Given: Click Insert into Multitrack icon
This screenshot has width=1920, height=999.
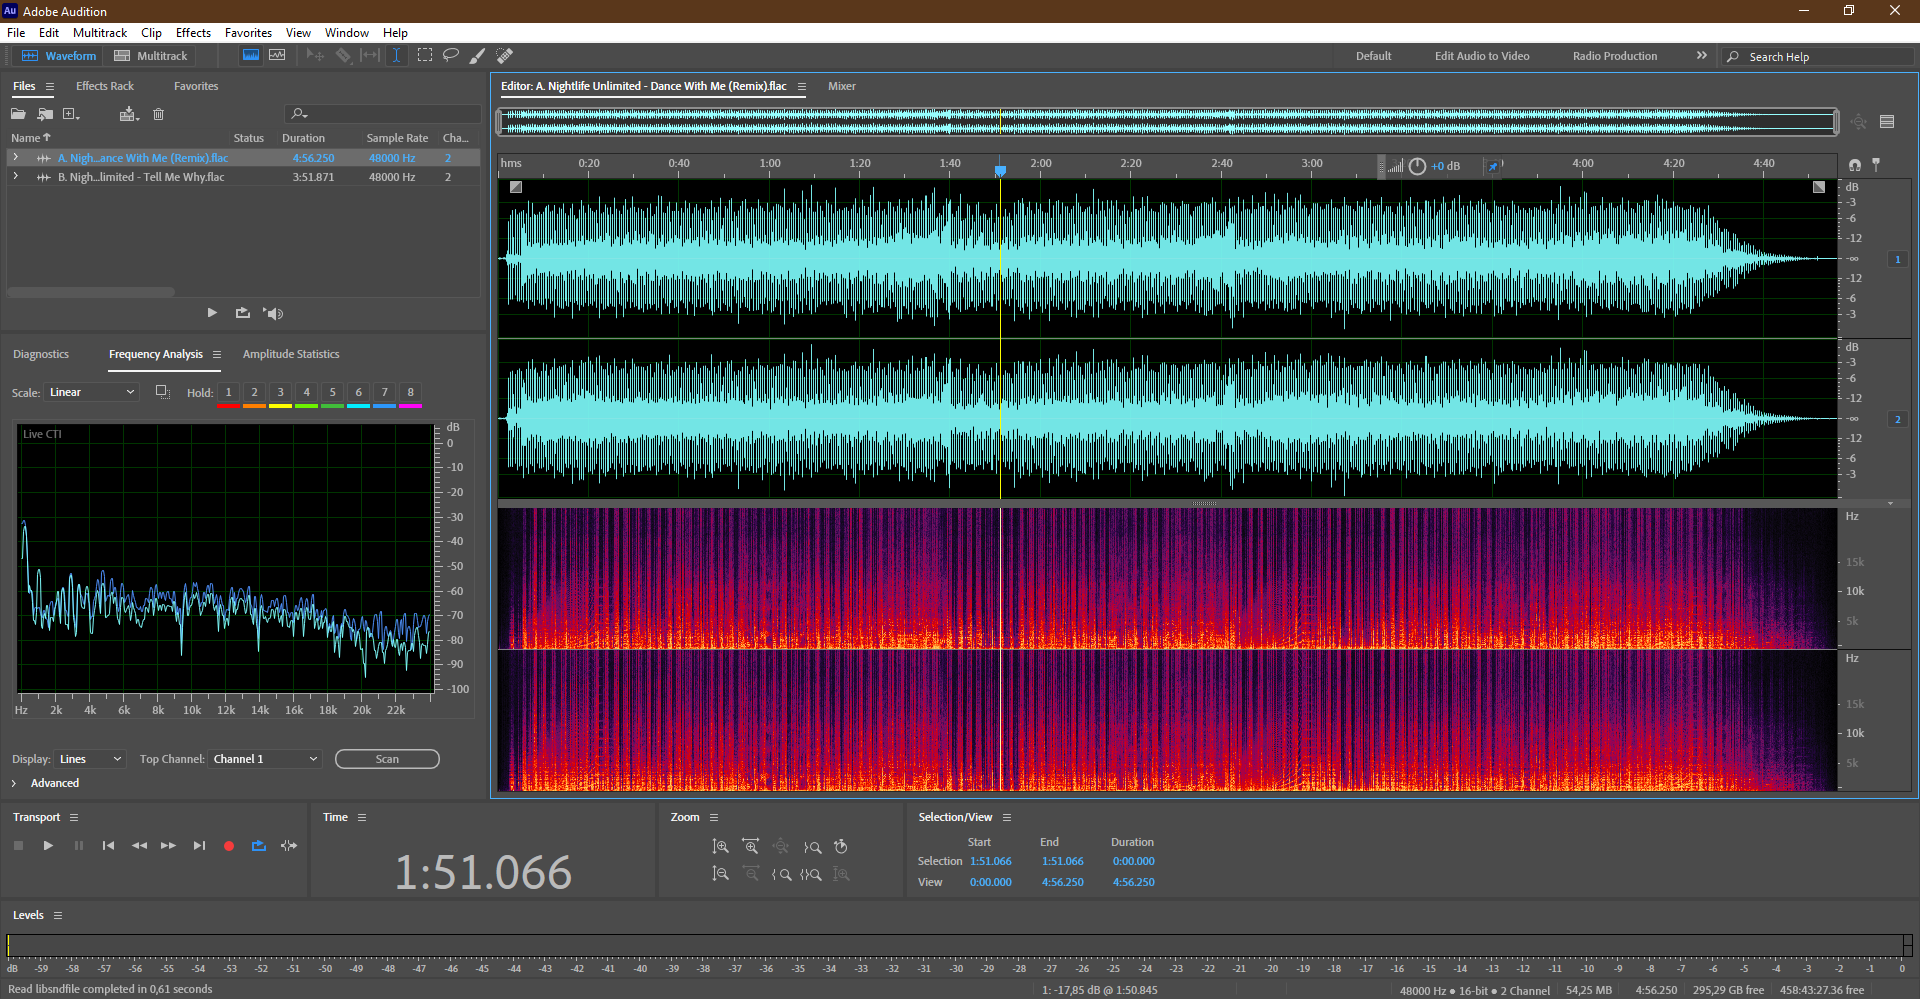Looking at the screenshot, I should [x=128, y=114].
